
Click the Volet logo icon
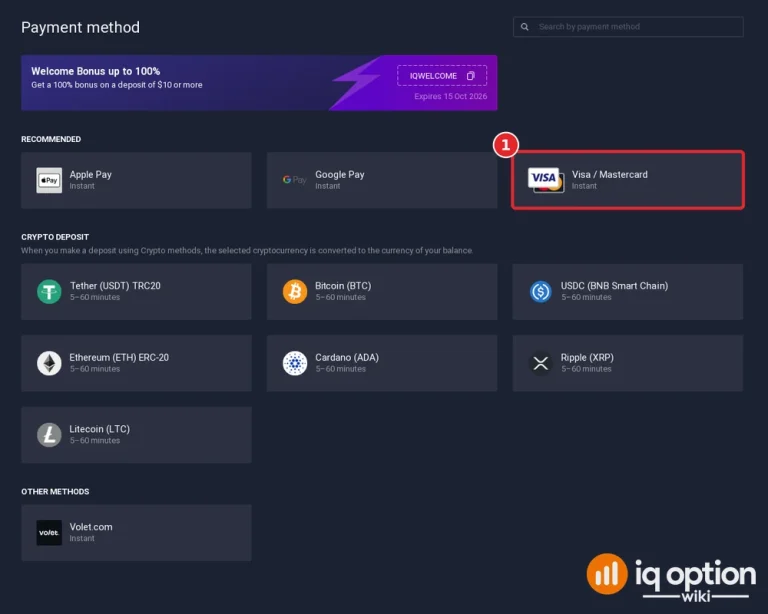[49, 533]
